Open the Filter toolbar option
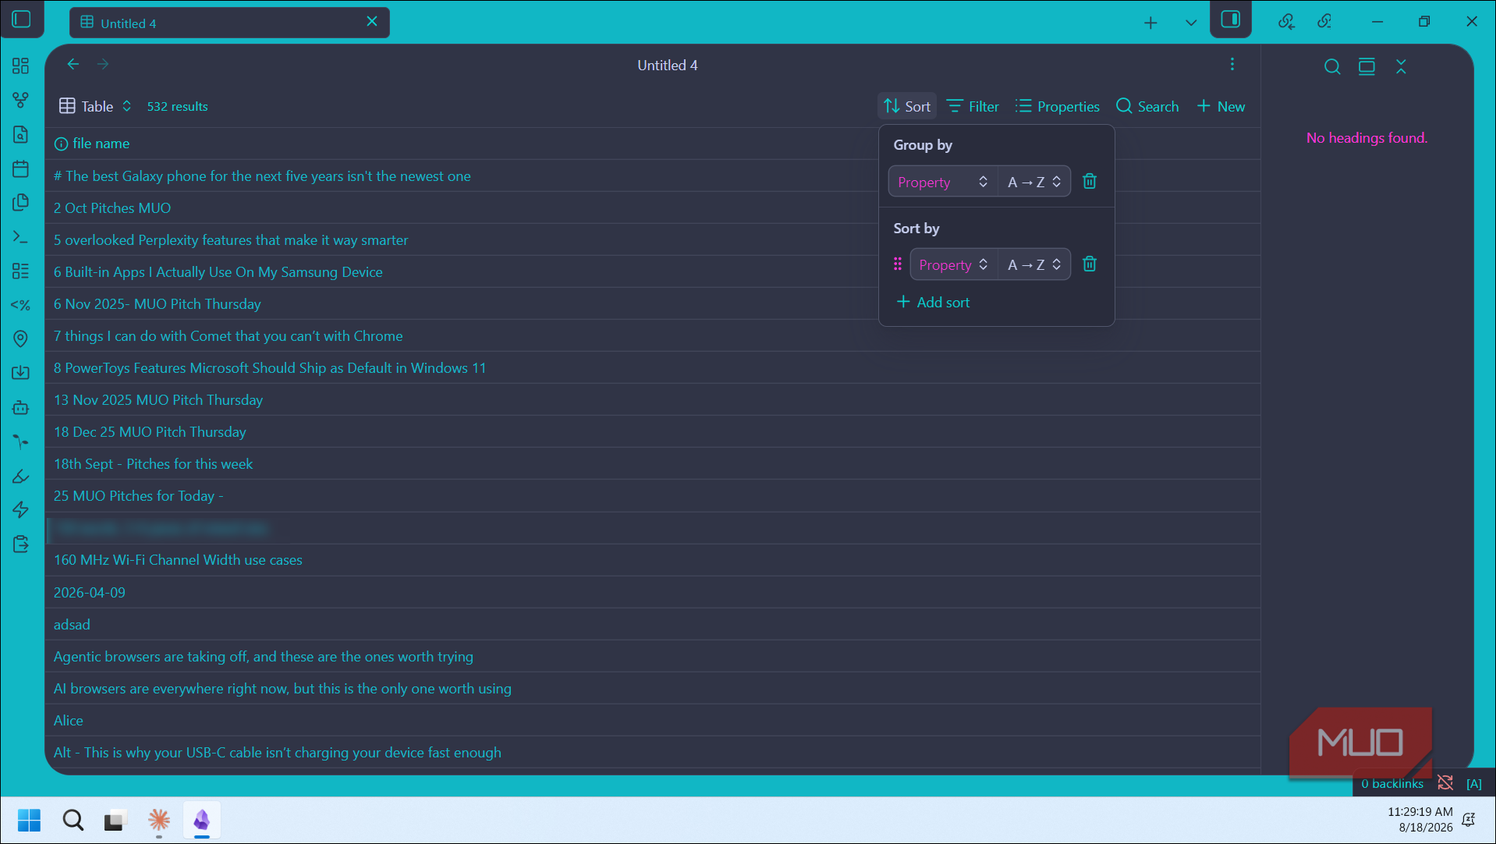The image size is (1496, 844). tap(973, 106)
